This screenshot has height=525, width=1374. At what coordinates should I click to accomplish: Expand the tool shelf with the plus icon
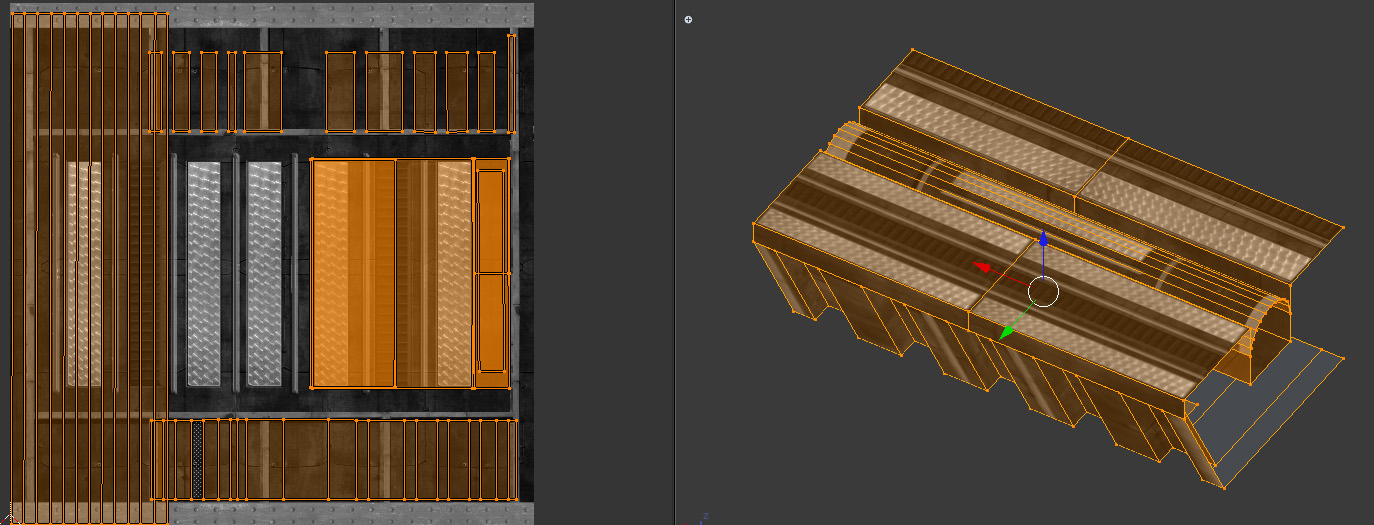coord(688,19)
